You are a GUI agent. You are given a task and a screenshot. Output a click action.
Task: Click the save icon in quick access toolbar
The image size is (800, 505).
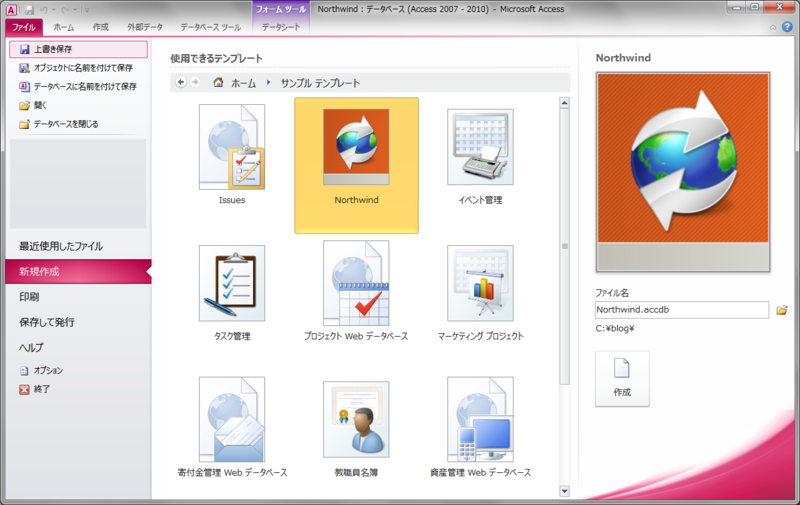29,10
